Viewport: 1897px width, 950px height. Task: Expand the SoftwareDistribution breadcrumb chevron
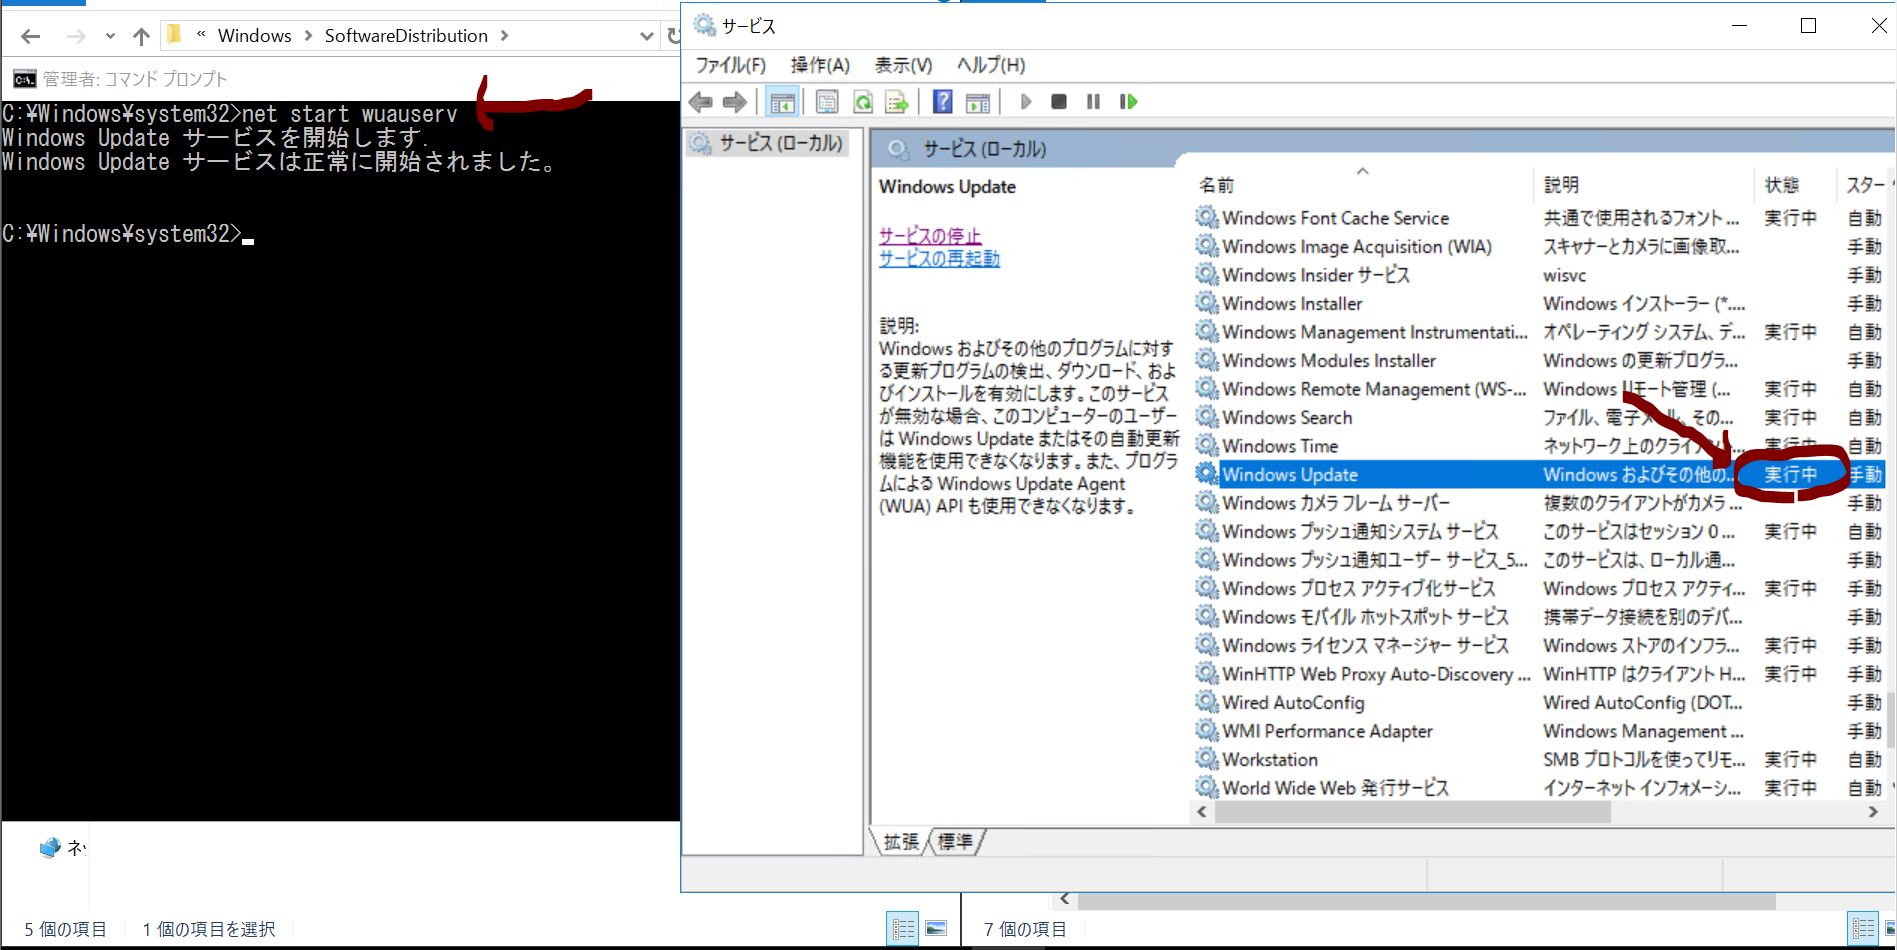(x=504, y=36)
